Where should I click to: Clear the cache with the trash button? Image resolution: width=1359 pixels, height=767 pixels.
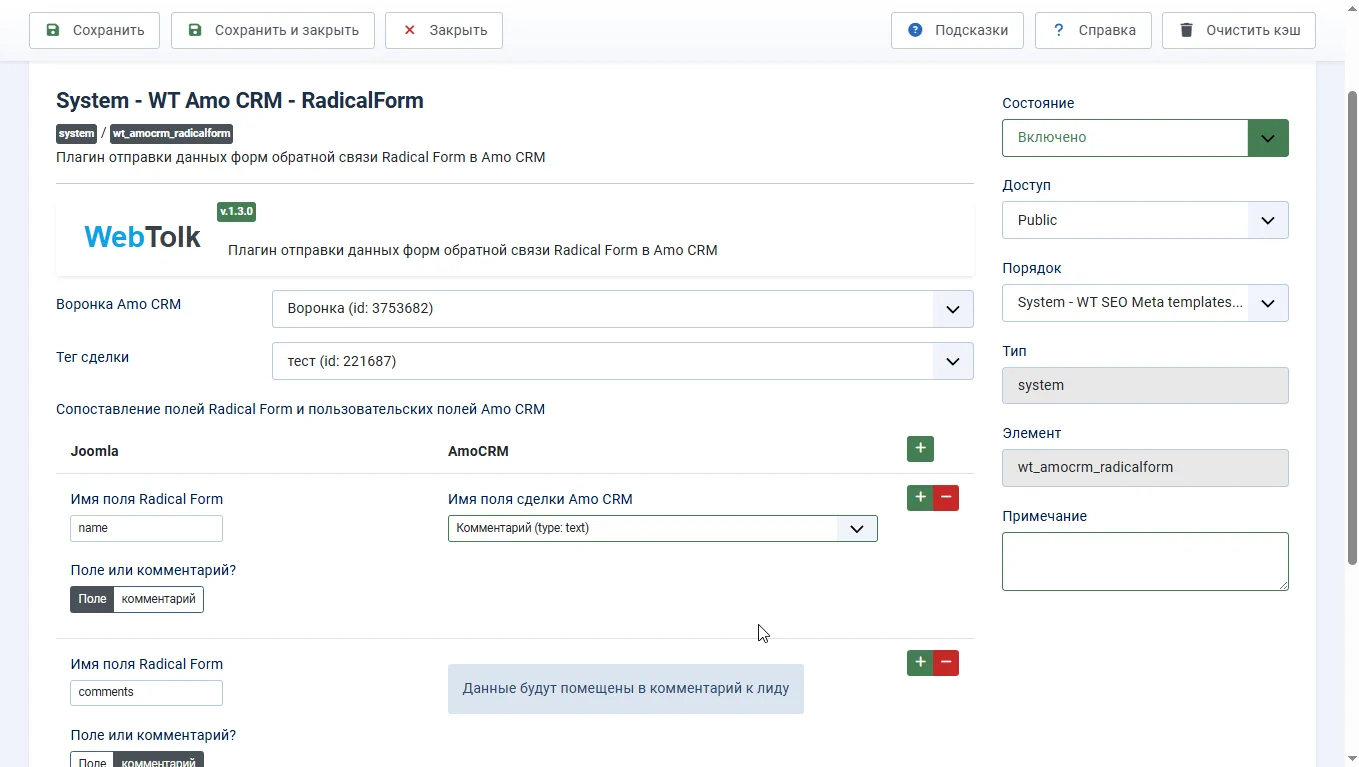[x=1238, y=30]
